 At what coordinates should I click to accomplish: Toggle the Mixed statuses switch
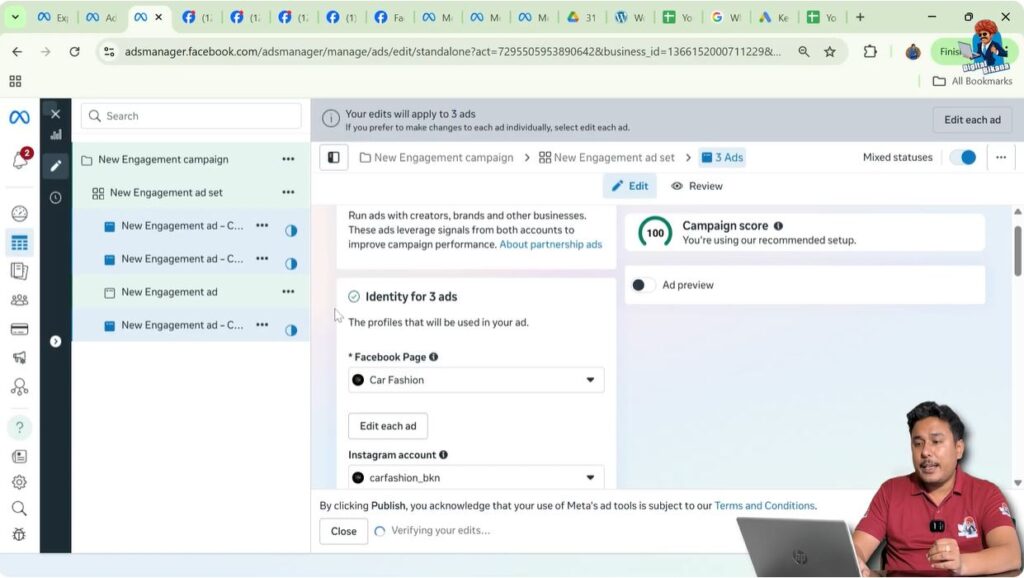coord(962,157)
